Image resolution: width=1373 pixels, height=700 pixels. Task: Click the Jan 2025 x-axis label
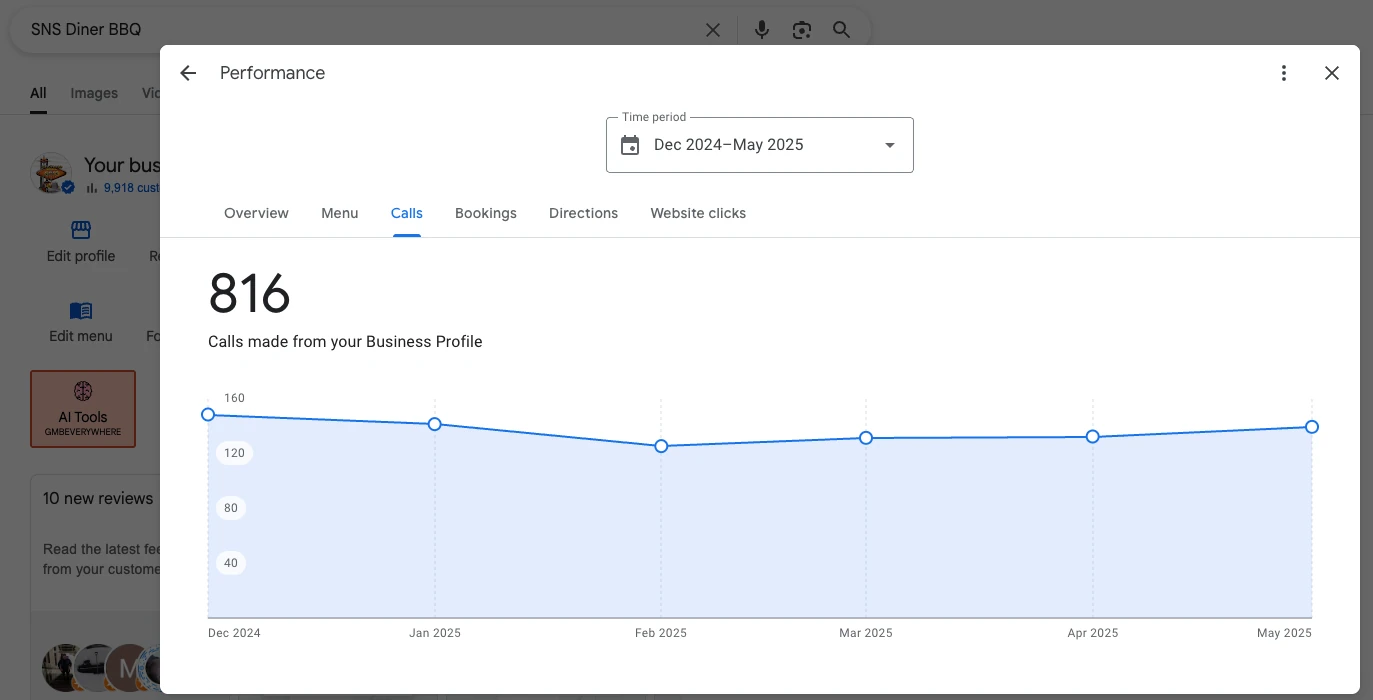point(435,633)
